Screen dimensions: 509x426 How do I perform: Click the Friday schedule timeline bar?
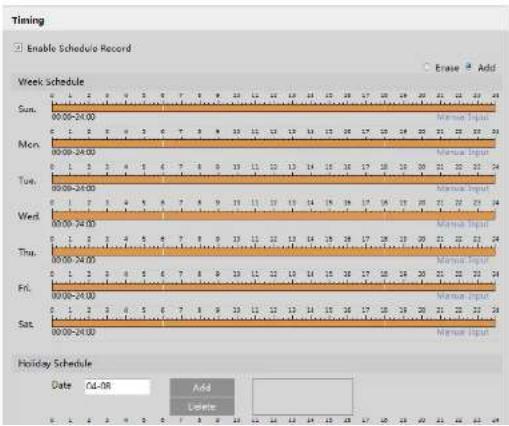pyautogui.click(x=274, y=287)
